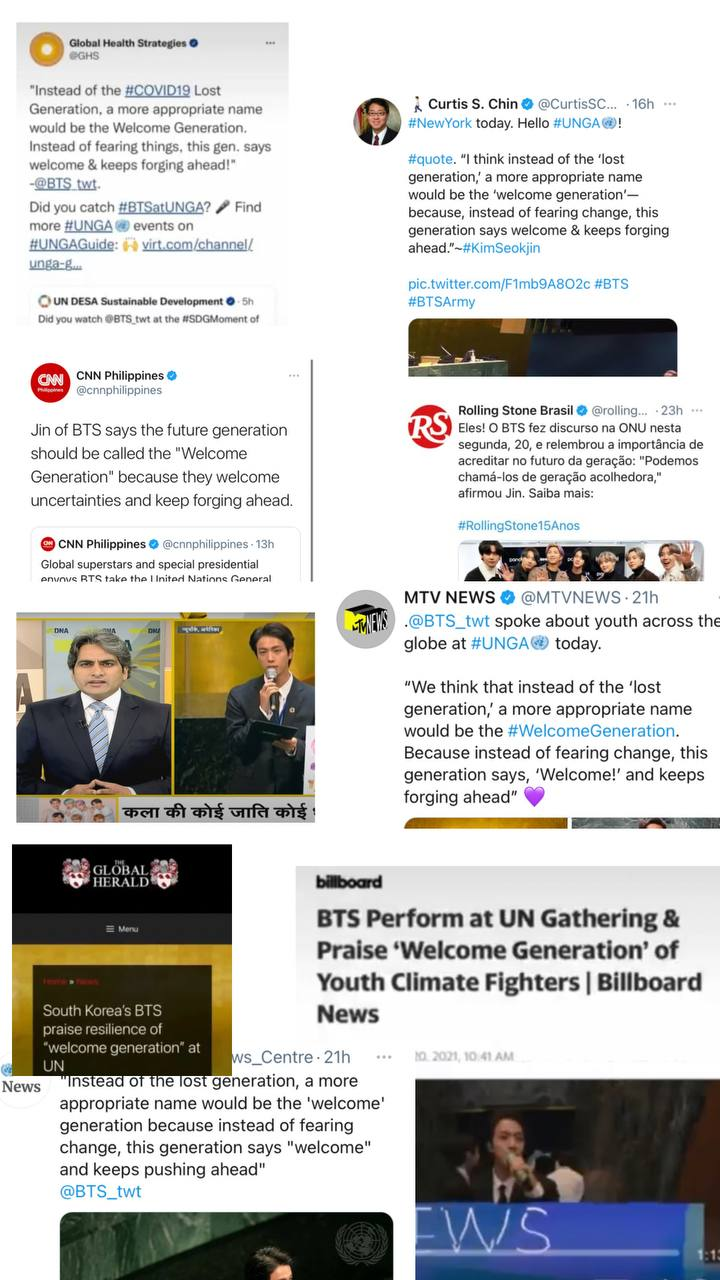The image size is (720, 1280).
Task: Open the more options dots on GHS tweet
Action: pos(270,43)
